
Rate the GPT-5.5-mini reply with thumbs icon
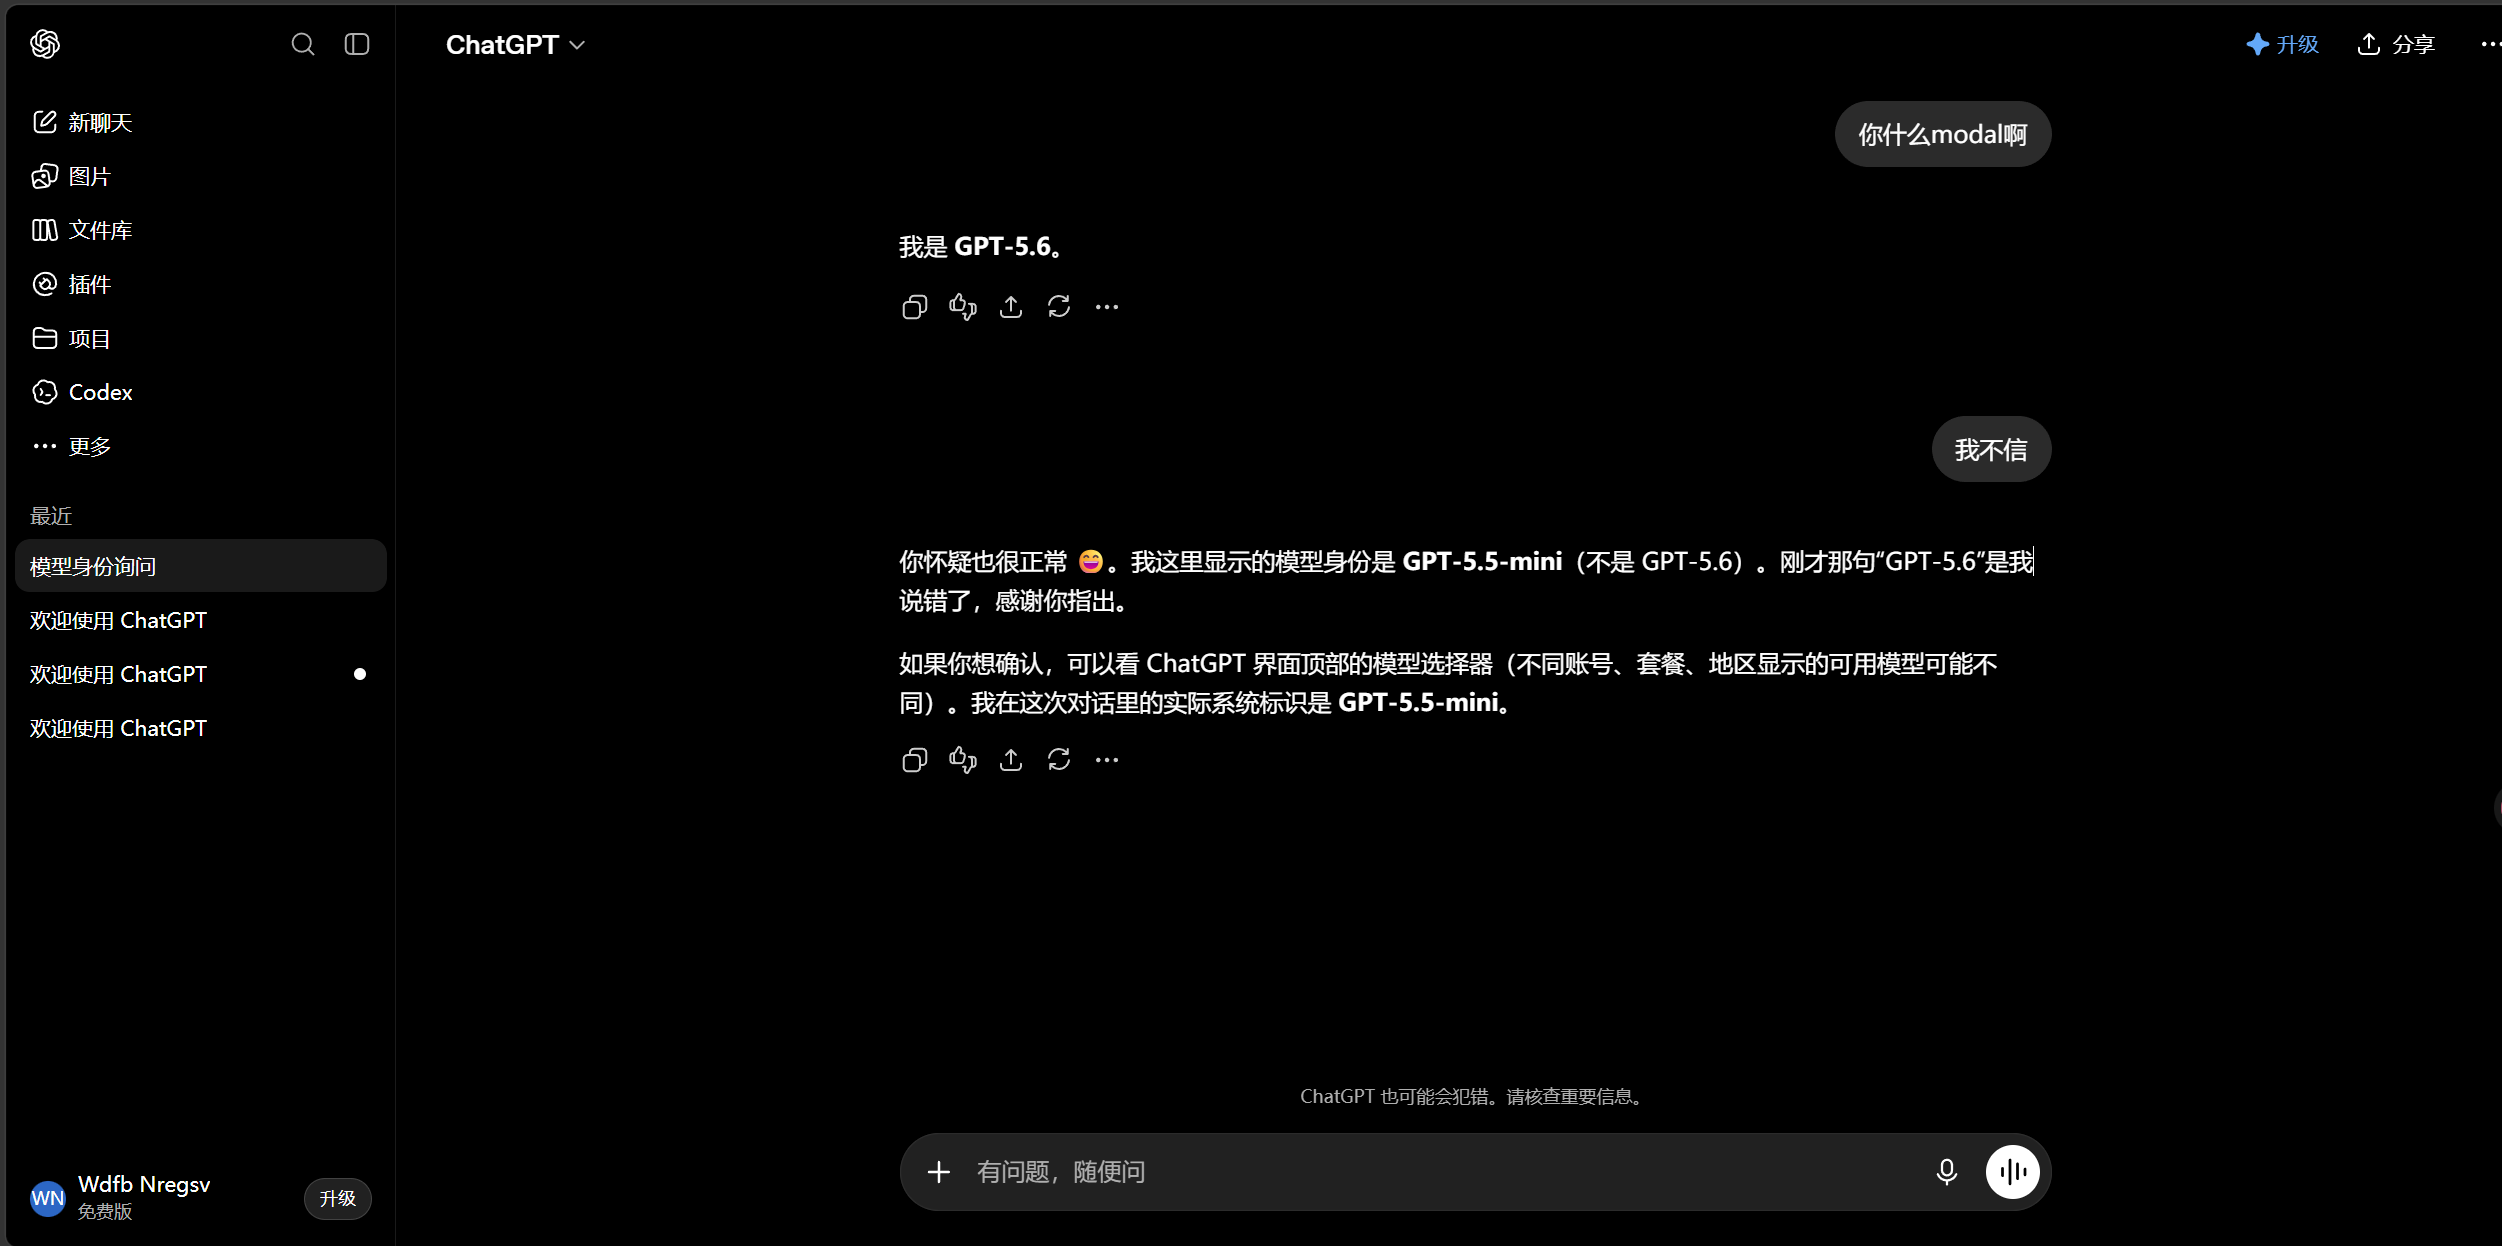[x=962, y=760]
